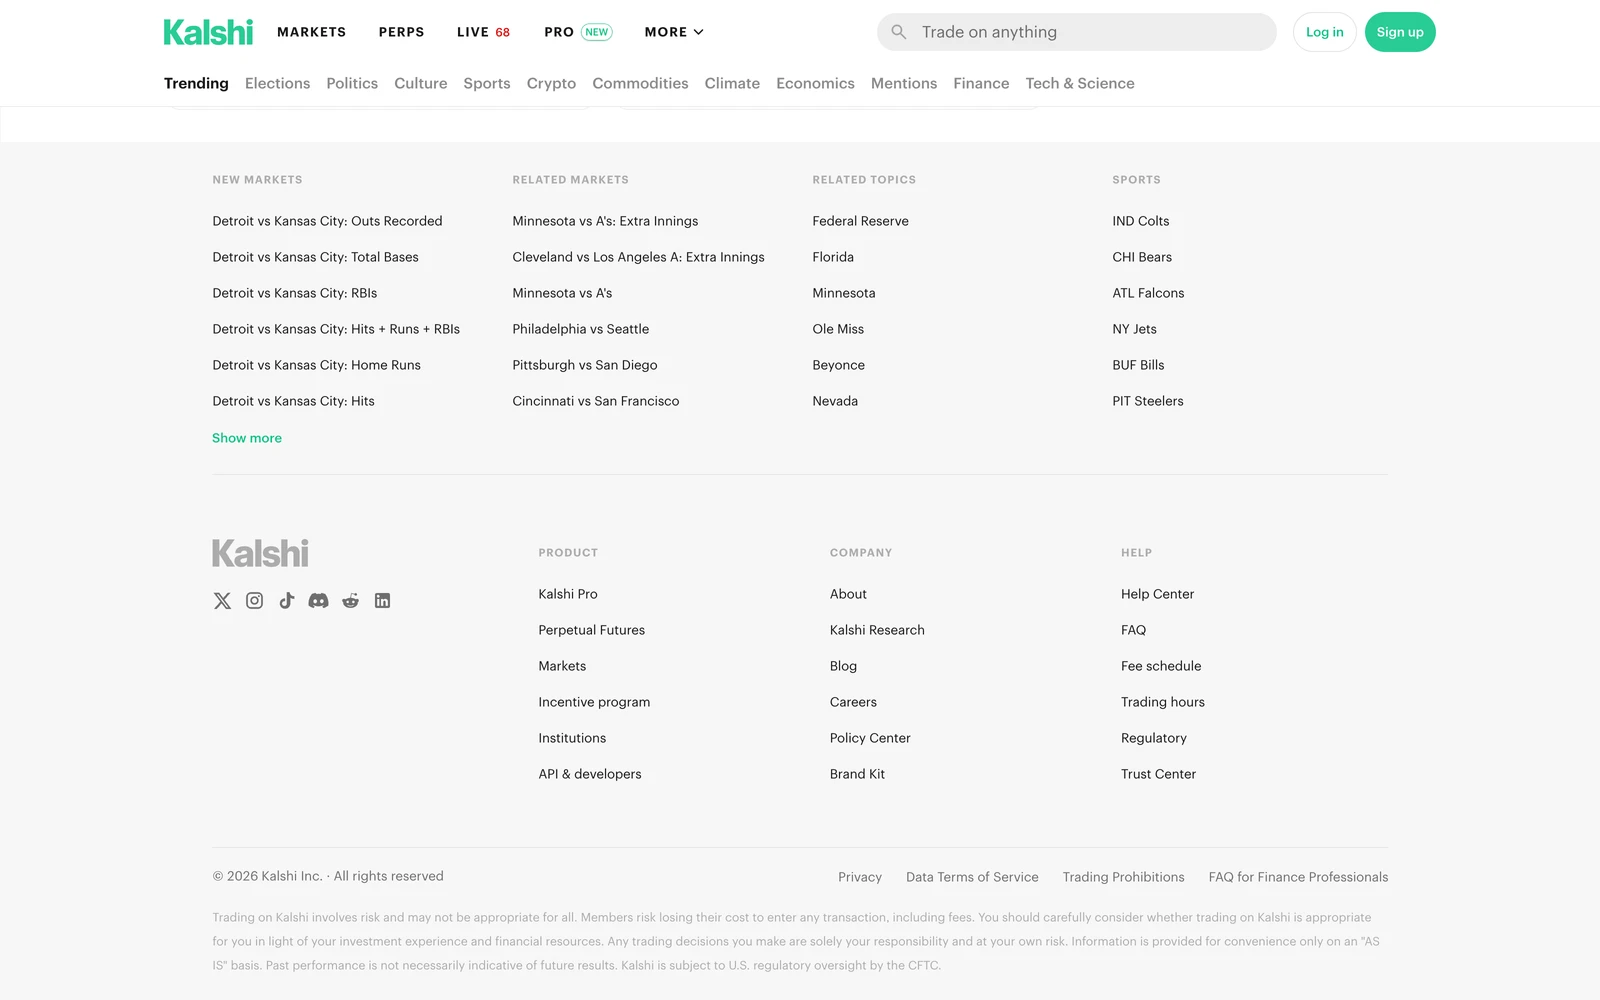The image size is (1600, 1000).
Task: Open the IND Colts sports link
Action: (x=1140, y=221)
